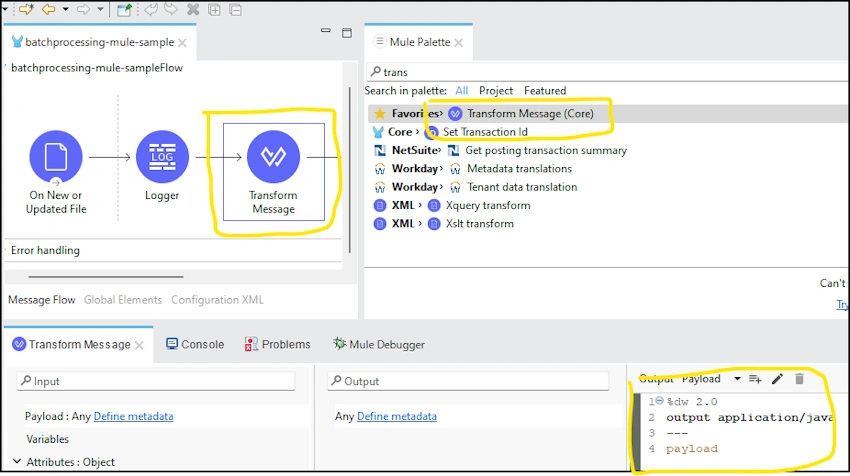Select the Transform Message properties tab

point(79,344)
